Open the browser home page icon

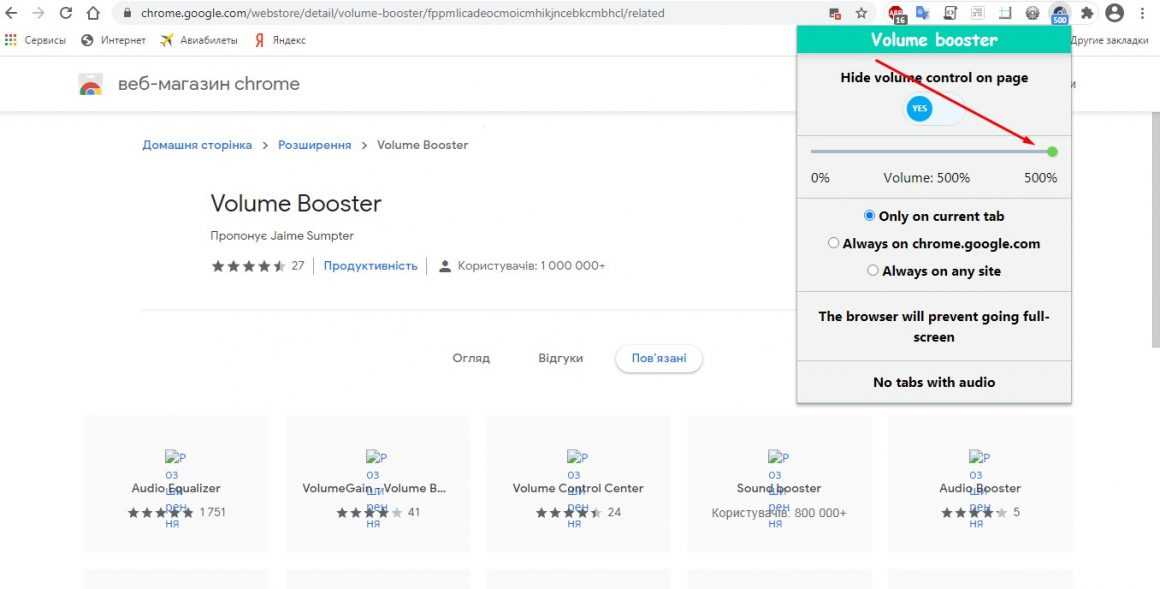(92, 13)
